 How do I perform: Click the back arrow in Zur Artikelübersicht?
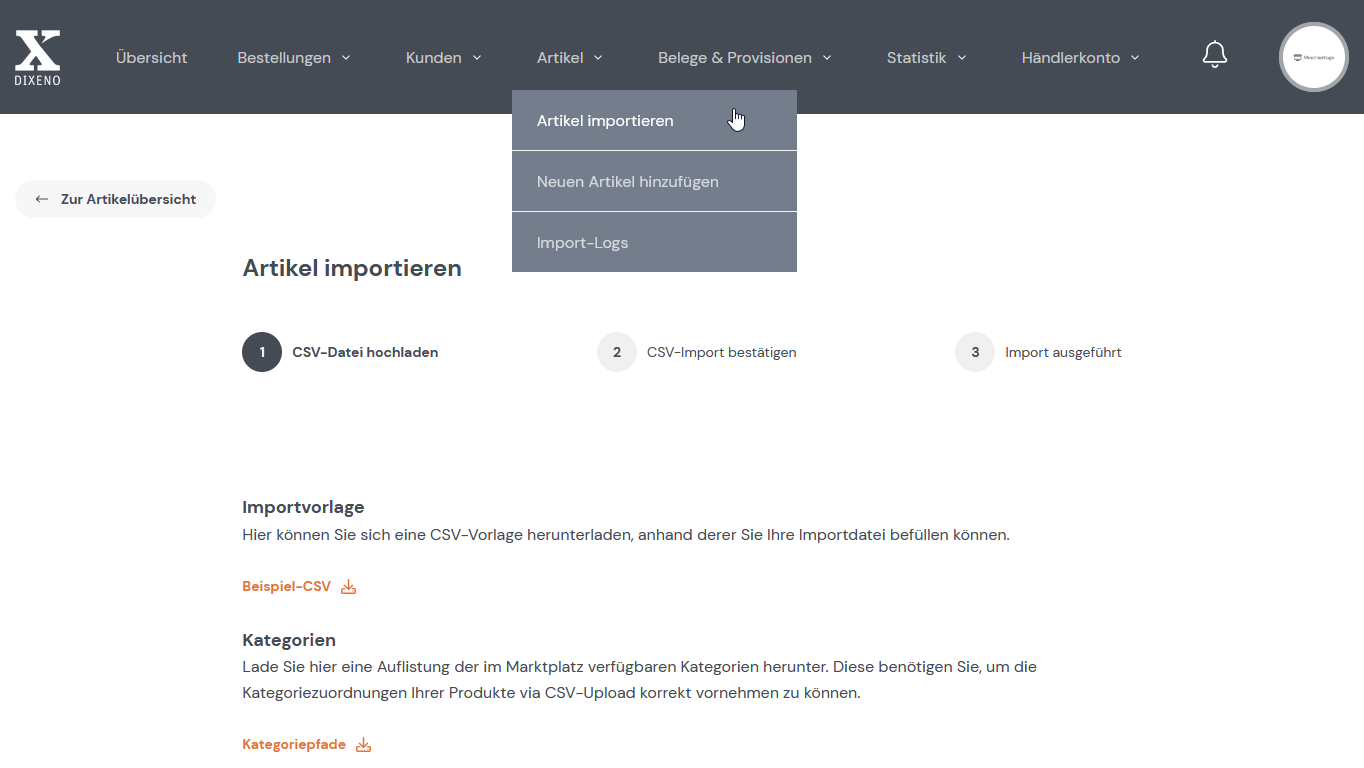click(42, 199)
